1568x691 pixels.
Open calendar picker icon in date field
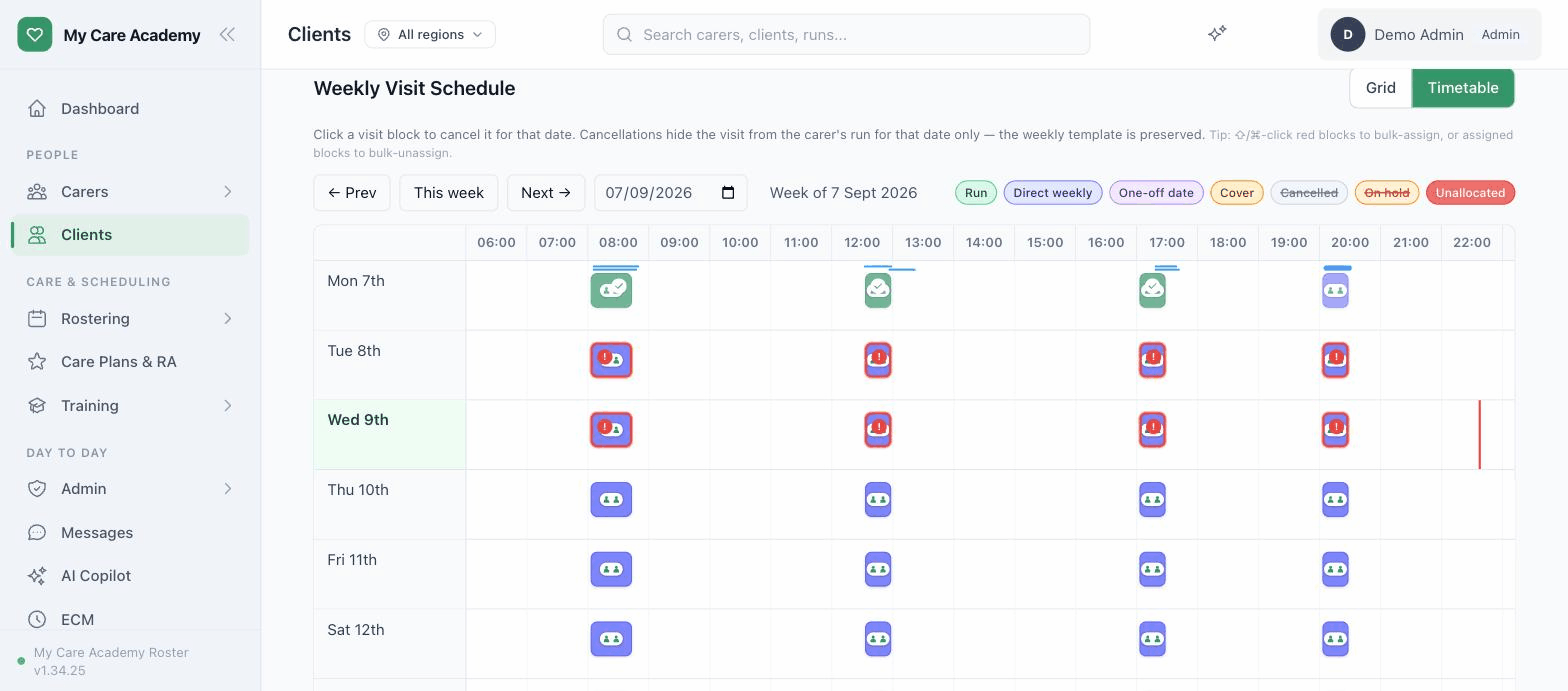[x=728, y=192]
